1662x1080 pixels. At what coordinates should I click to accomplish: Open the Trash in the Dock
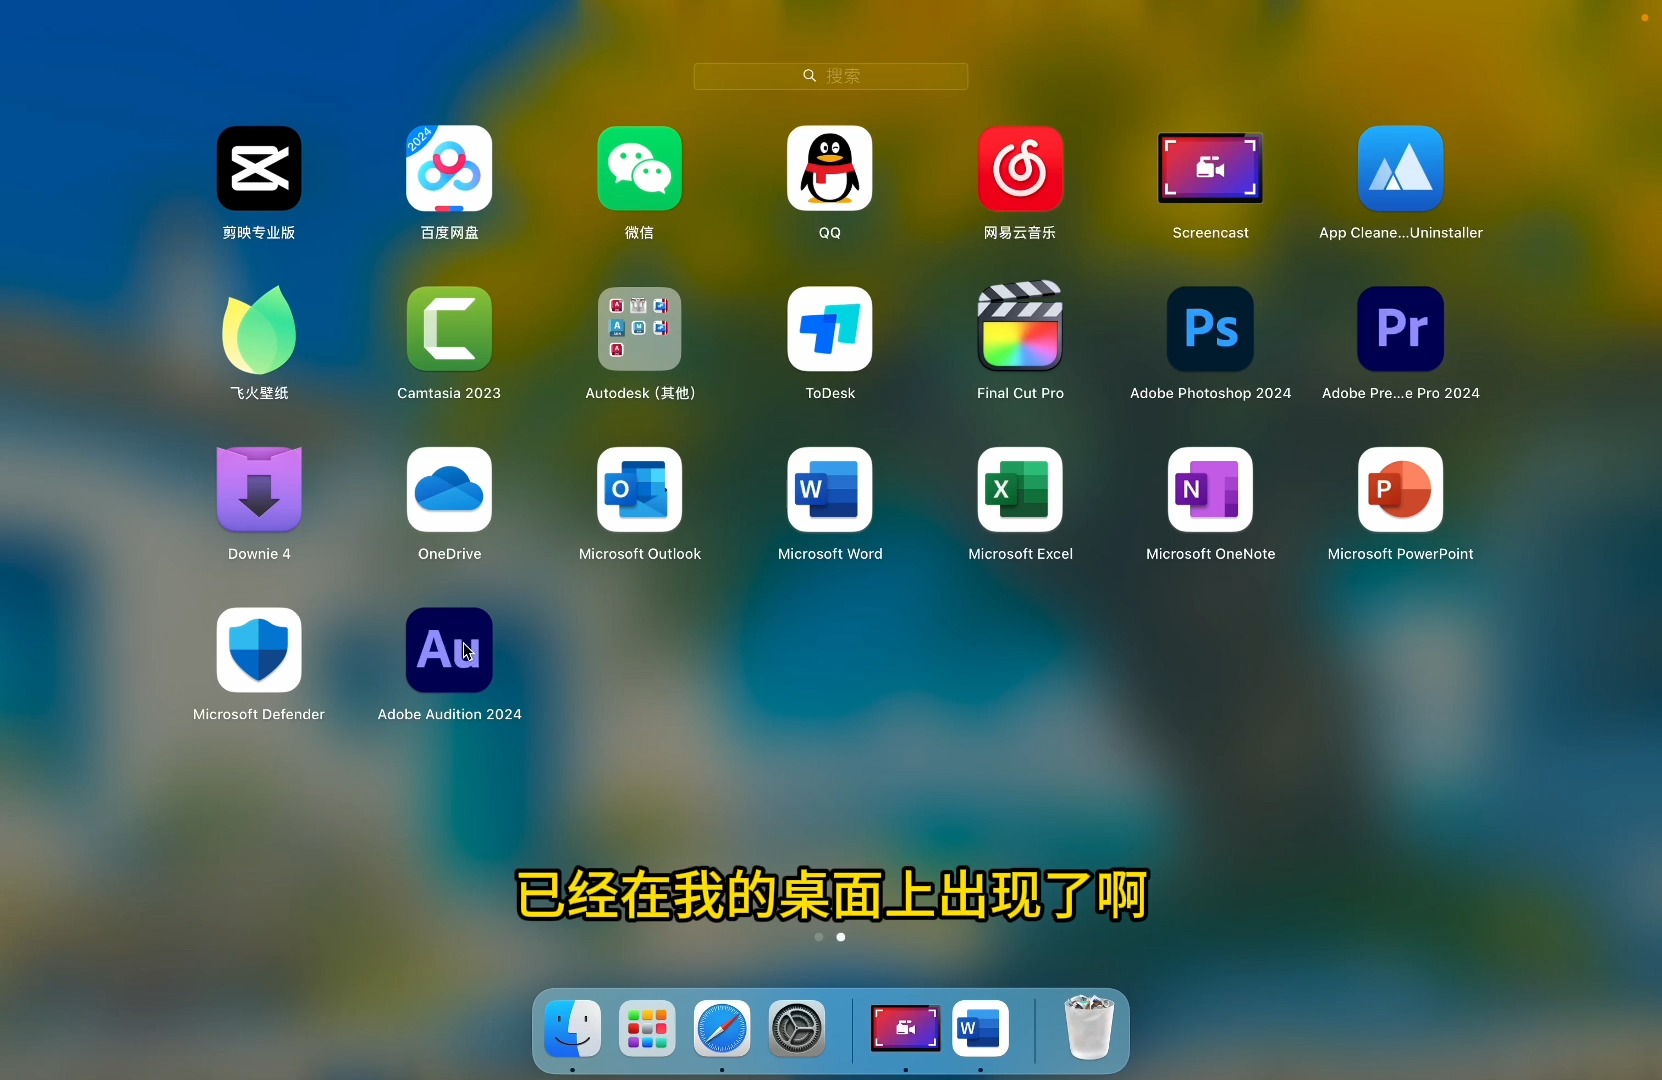(1089, 1027)
